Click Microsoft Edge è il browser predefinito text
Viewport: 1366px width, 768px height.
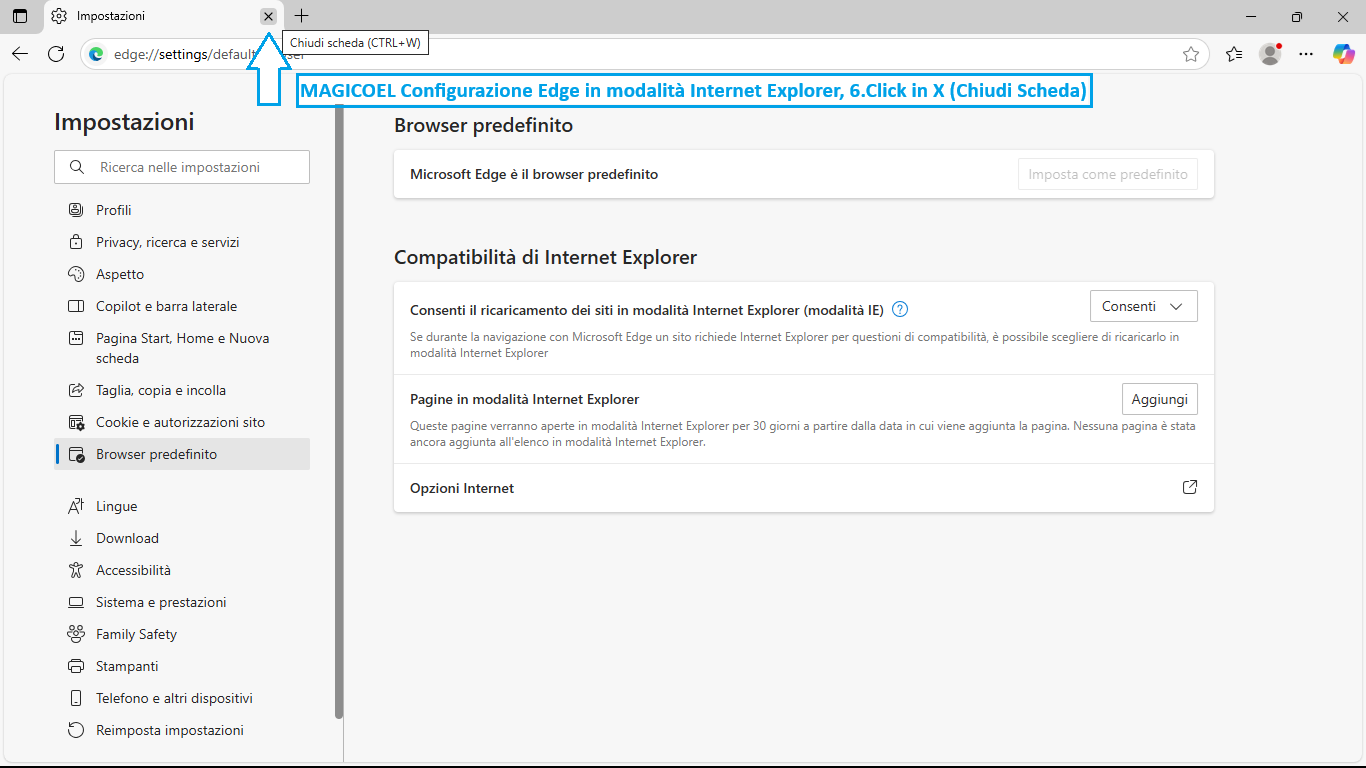tap(534, 174)
